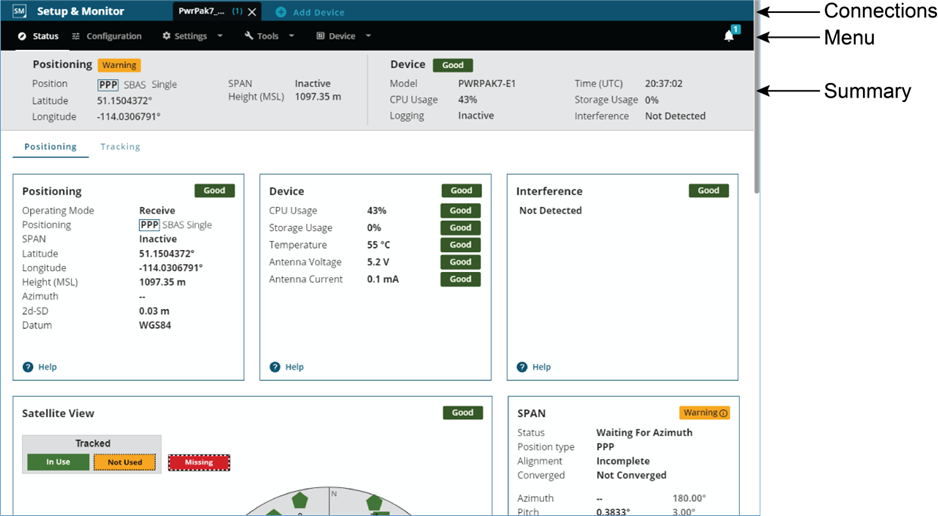Click the Settings gear icon
938x516 pixels.
[x=166, y=36]
